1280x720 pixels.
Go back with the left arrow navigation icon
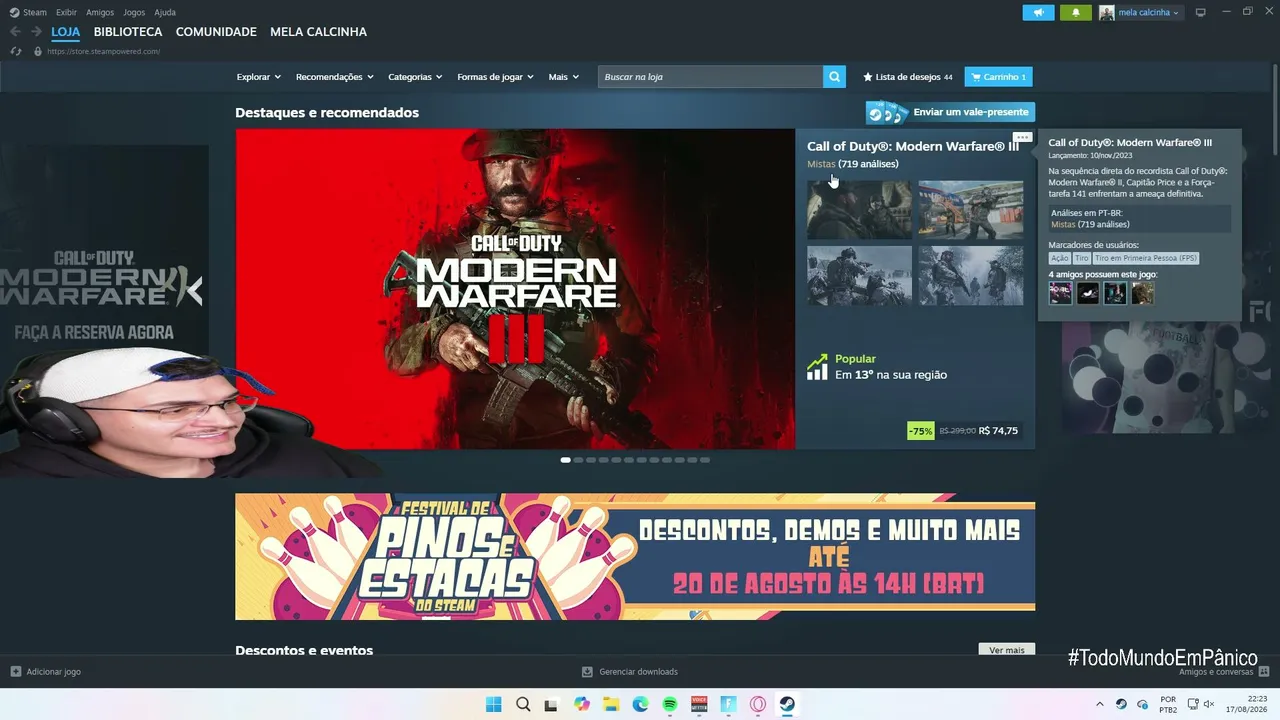(x=15, y=32)
